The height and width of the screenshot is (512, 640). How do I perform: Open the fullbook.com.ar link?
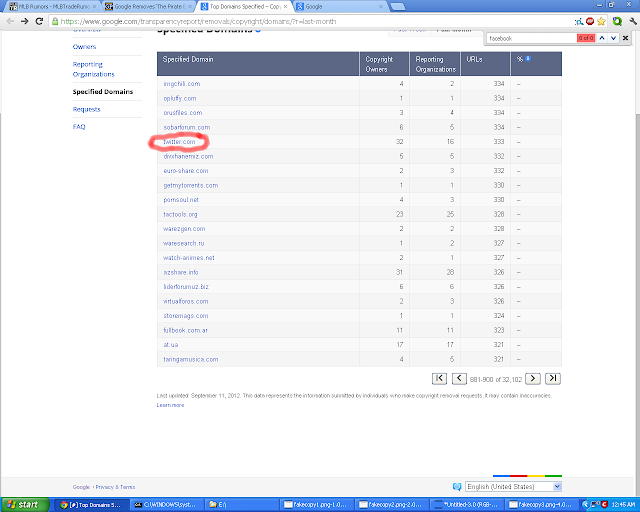pyautogui.click(x=185, y=330)
